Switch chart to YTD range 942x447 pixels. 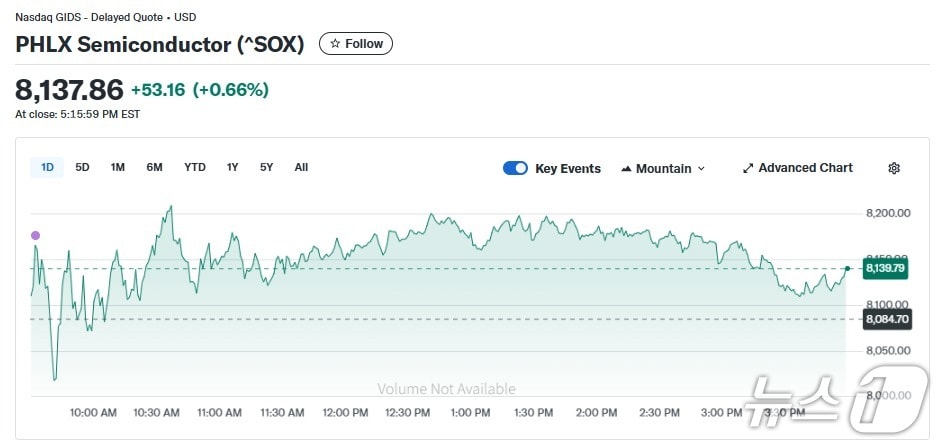(x=195, y=167)
